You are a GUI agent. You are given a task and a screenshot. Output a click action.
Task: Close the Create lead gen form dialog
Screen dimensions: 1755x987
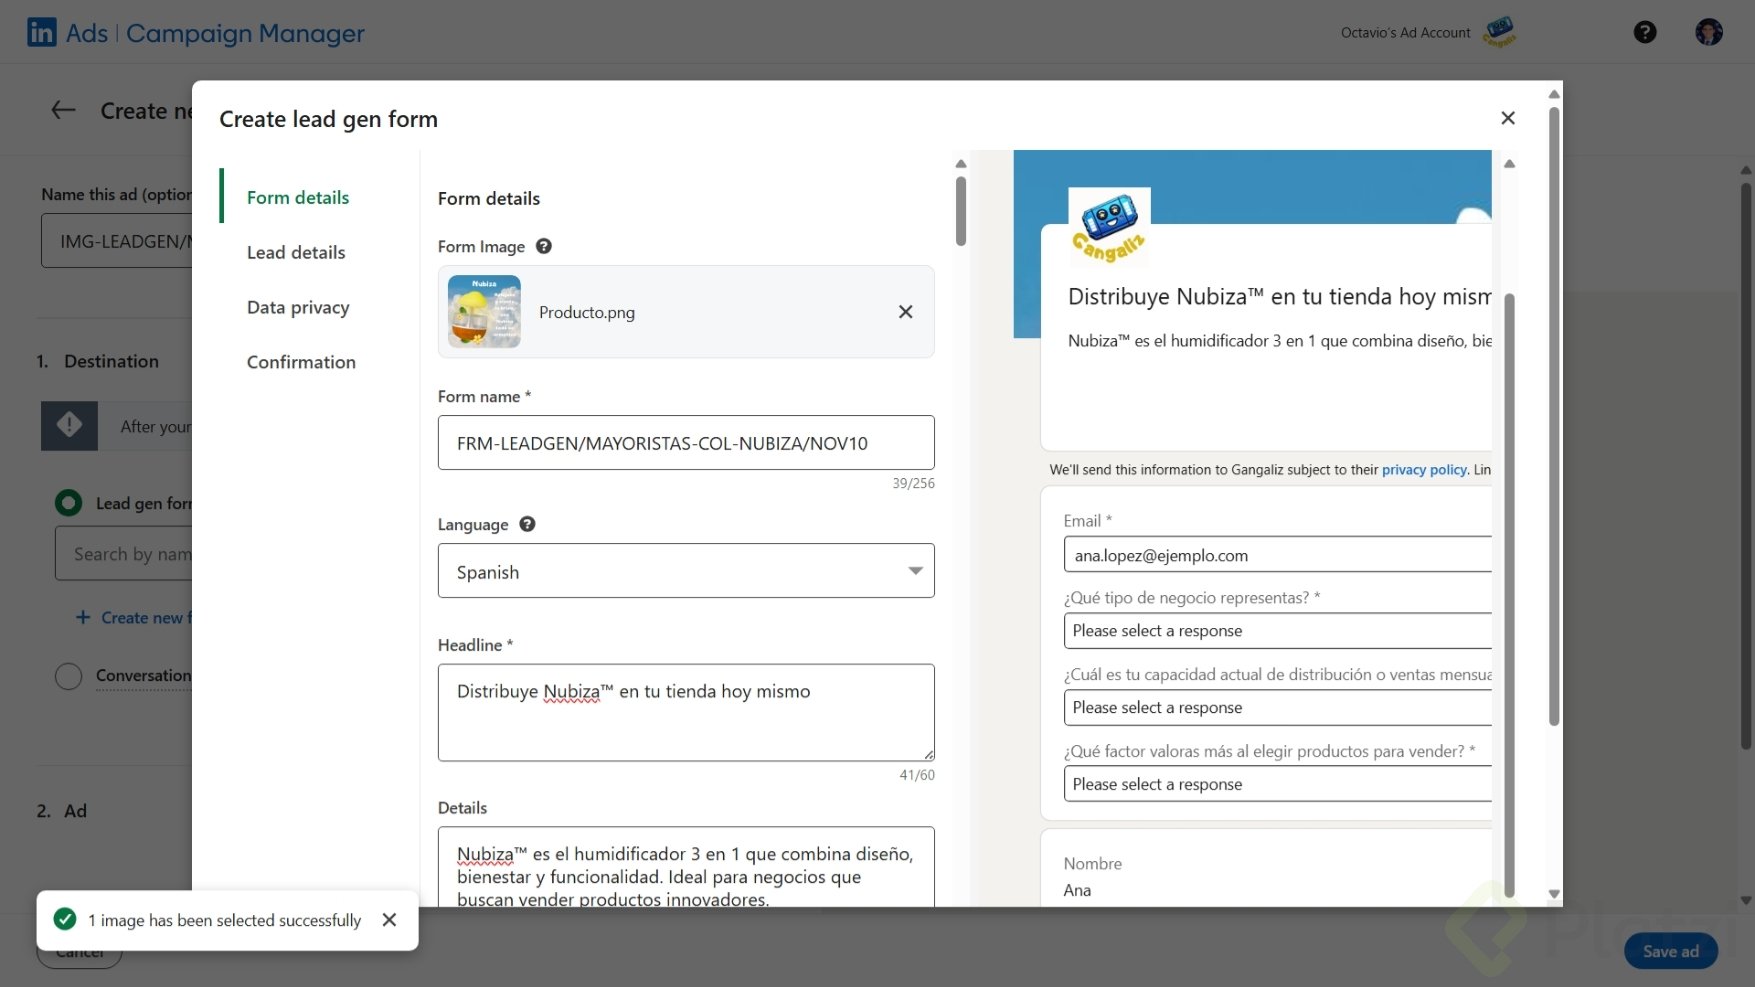pyautogui.click(x=1508, y=118)
